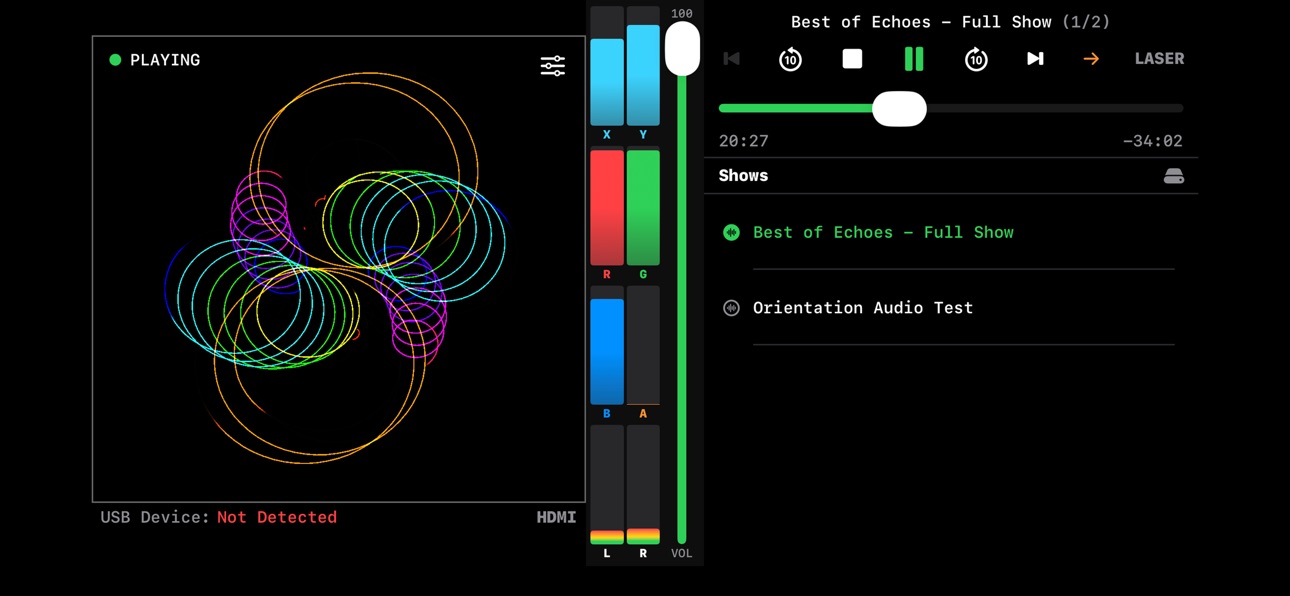Image resolution: width=1290 pixels, height=596 pixels.
Task: Skip to the next track
Action: click(1035, 59)
